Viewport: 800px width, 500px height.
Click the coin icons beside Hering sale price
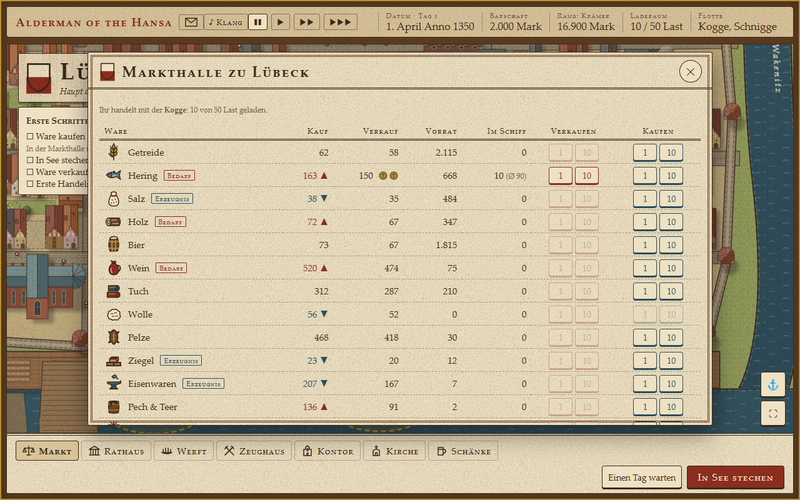click(x=388, y=176)
